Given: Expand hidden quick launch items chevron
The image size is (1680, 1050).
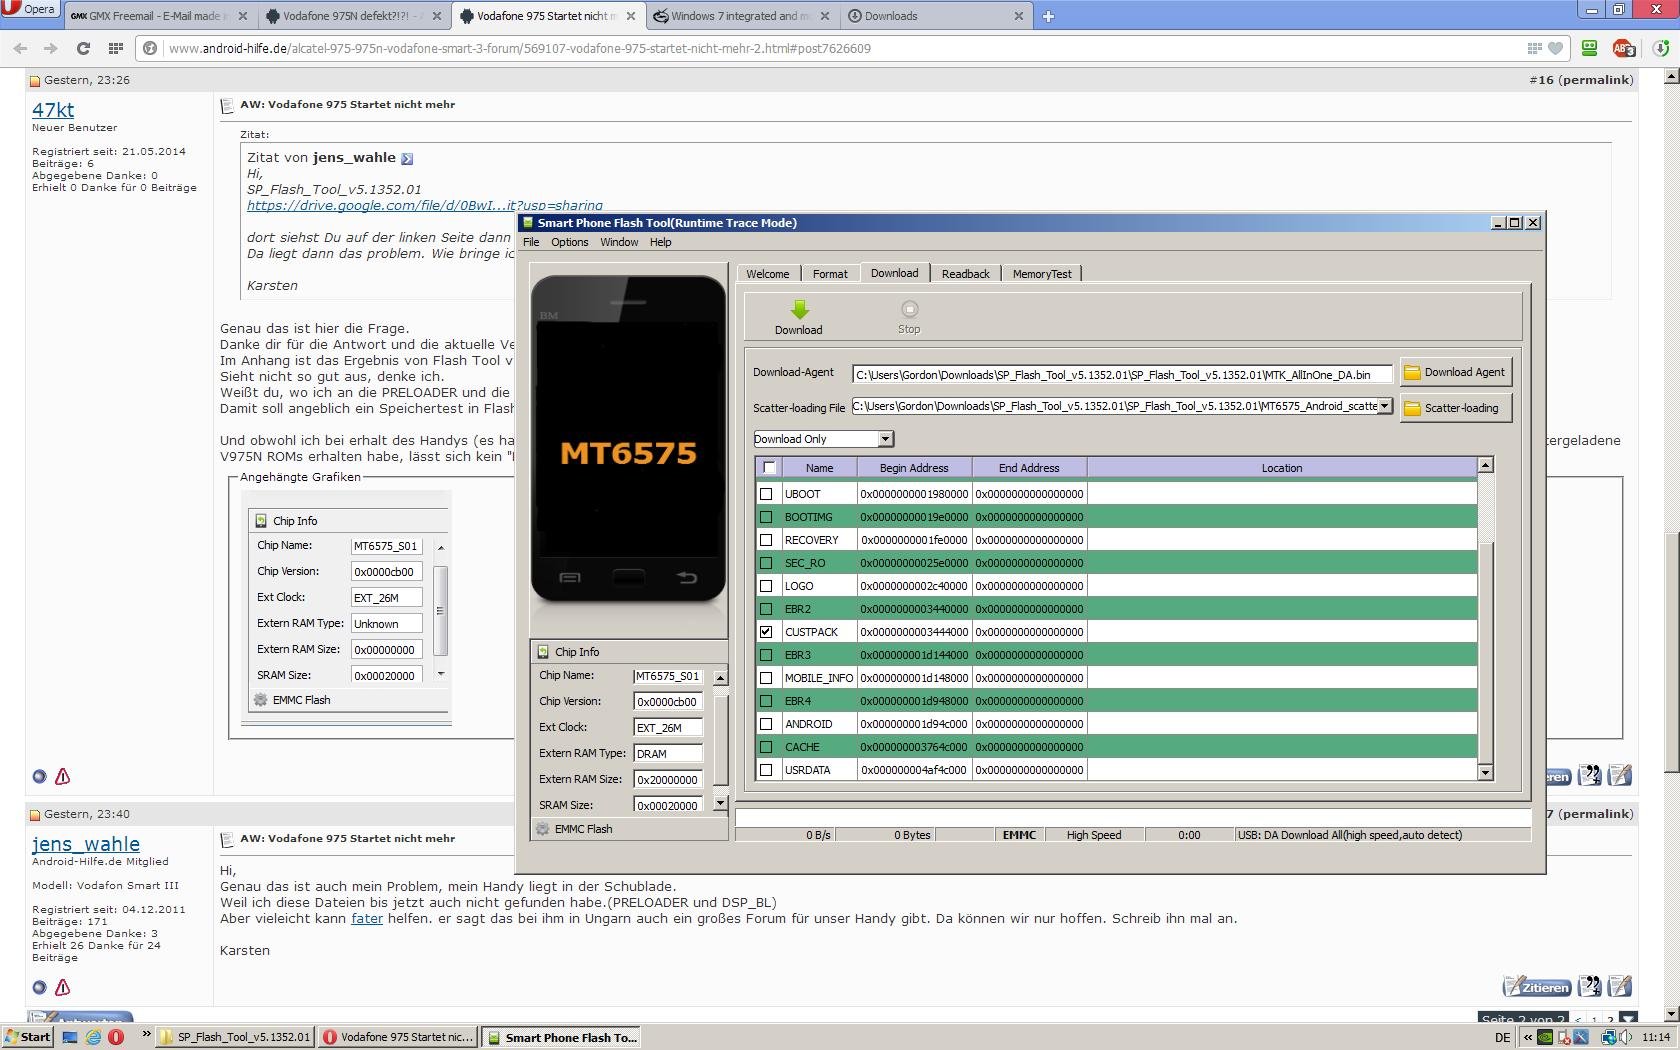Looking at the screenshot, I should (x=146, y=1035).
